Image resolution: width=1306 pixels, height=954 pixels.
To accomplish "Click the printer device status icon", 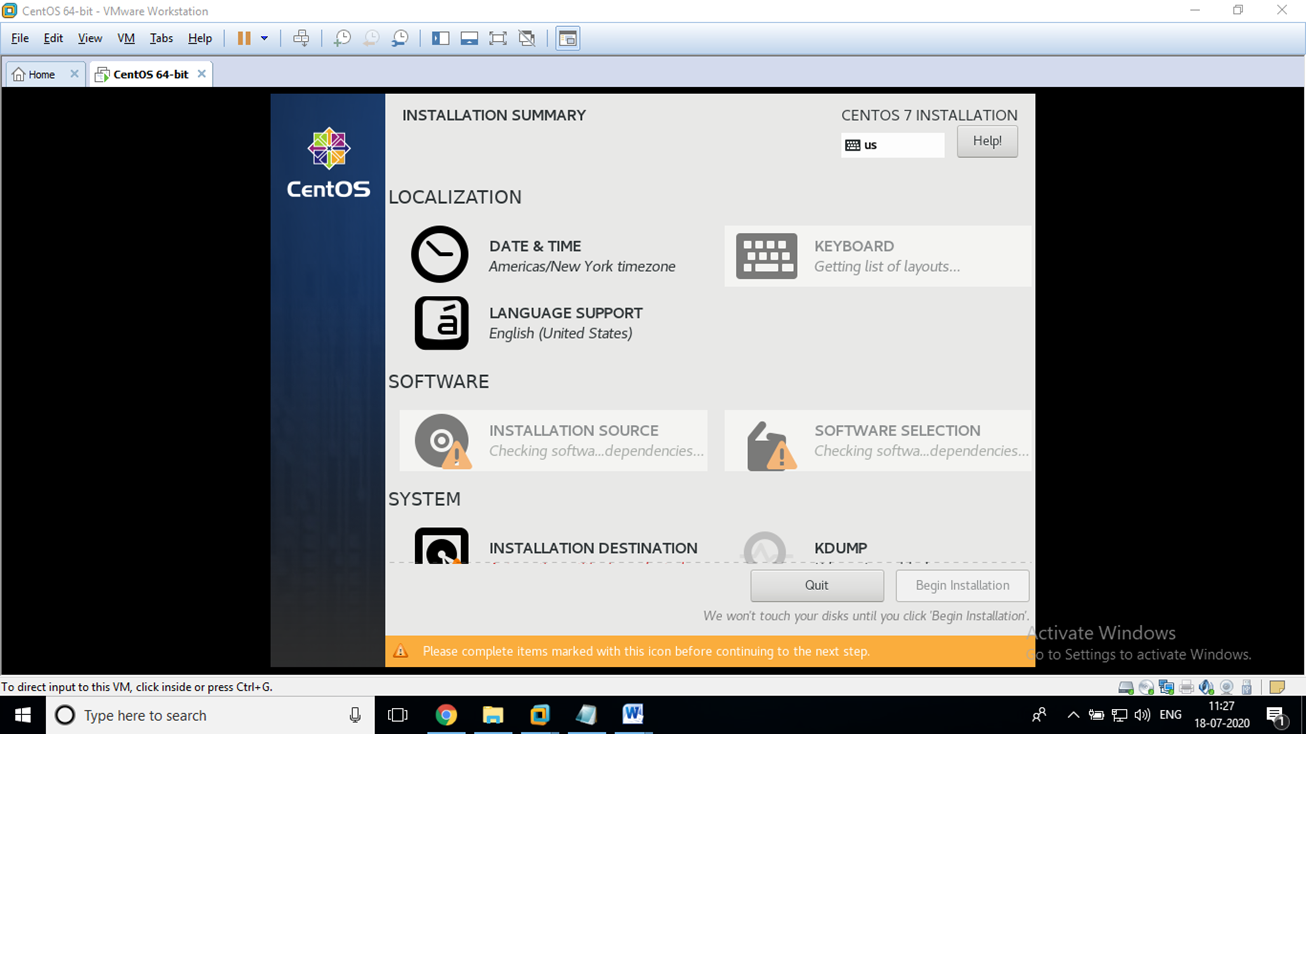I will click(1186, 687).
